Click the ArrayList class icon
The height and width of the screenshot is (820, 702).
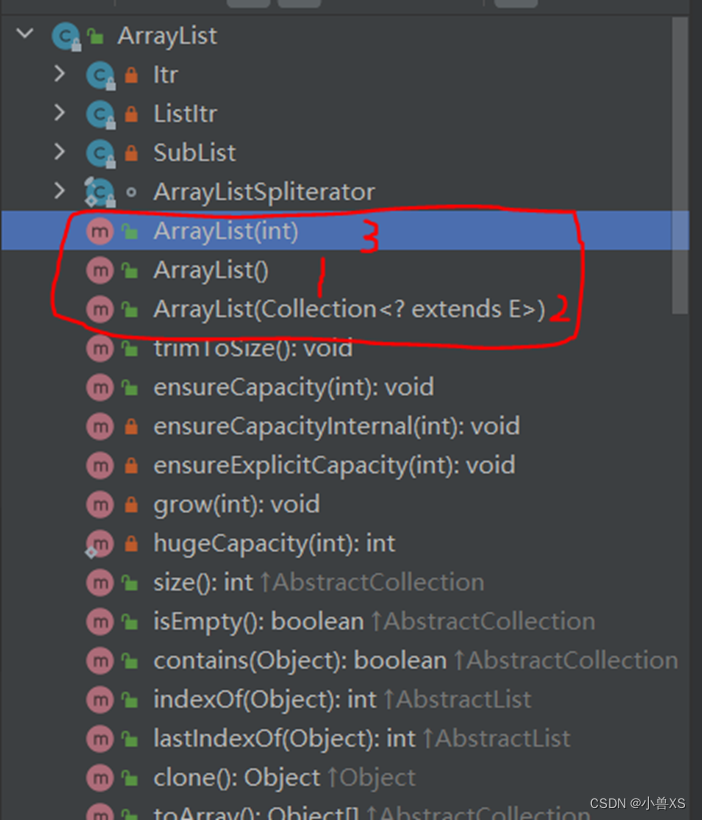coord(66,35)
